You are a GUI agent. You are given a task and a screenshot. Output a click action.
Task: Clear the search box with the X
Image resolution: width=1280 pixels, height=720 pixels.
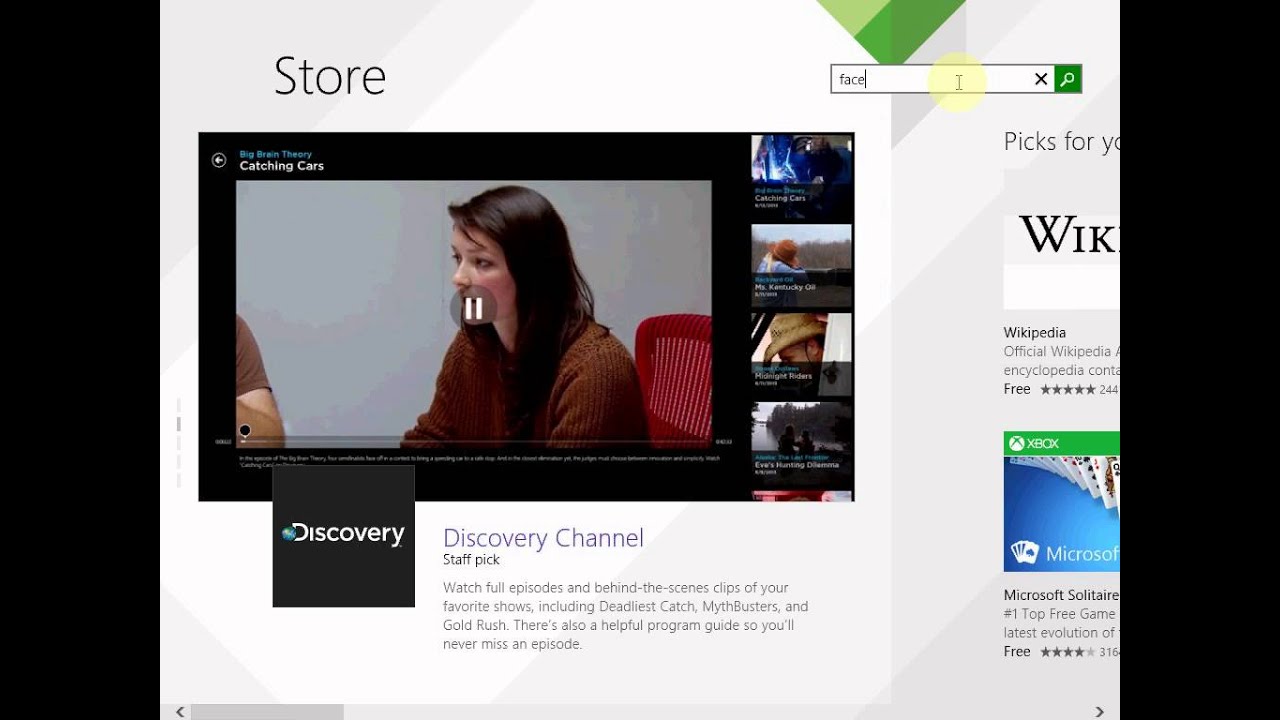(x=1041, y=79)
